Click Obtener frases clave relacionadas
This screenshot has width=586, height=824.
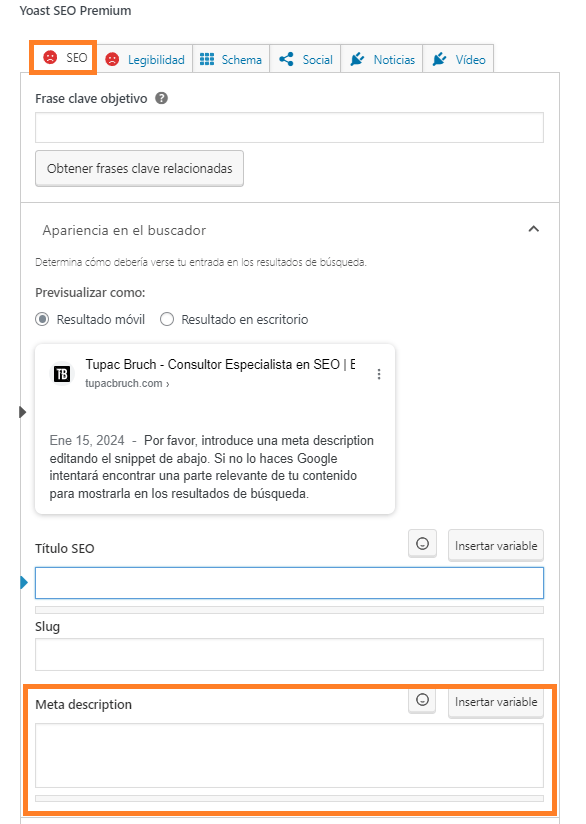tap(138, 168)
